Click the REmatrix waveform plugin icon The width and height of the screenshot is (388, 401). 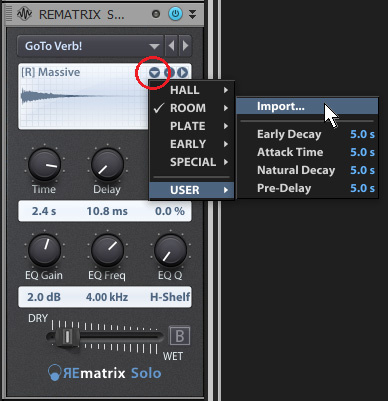click(24, 14)
